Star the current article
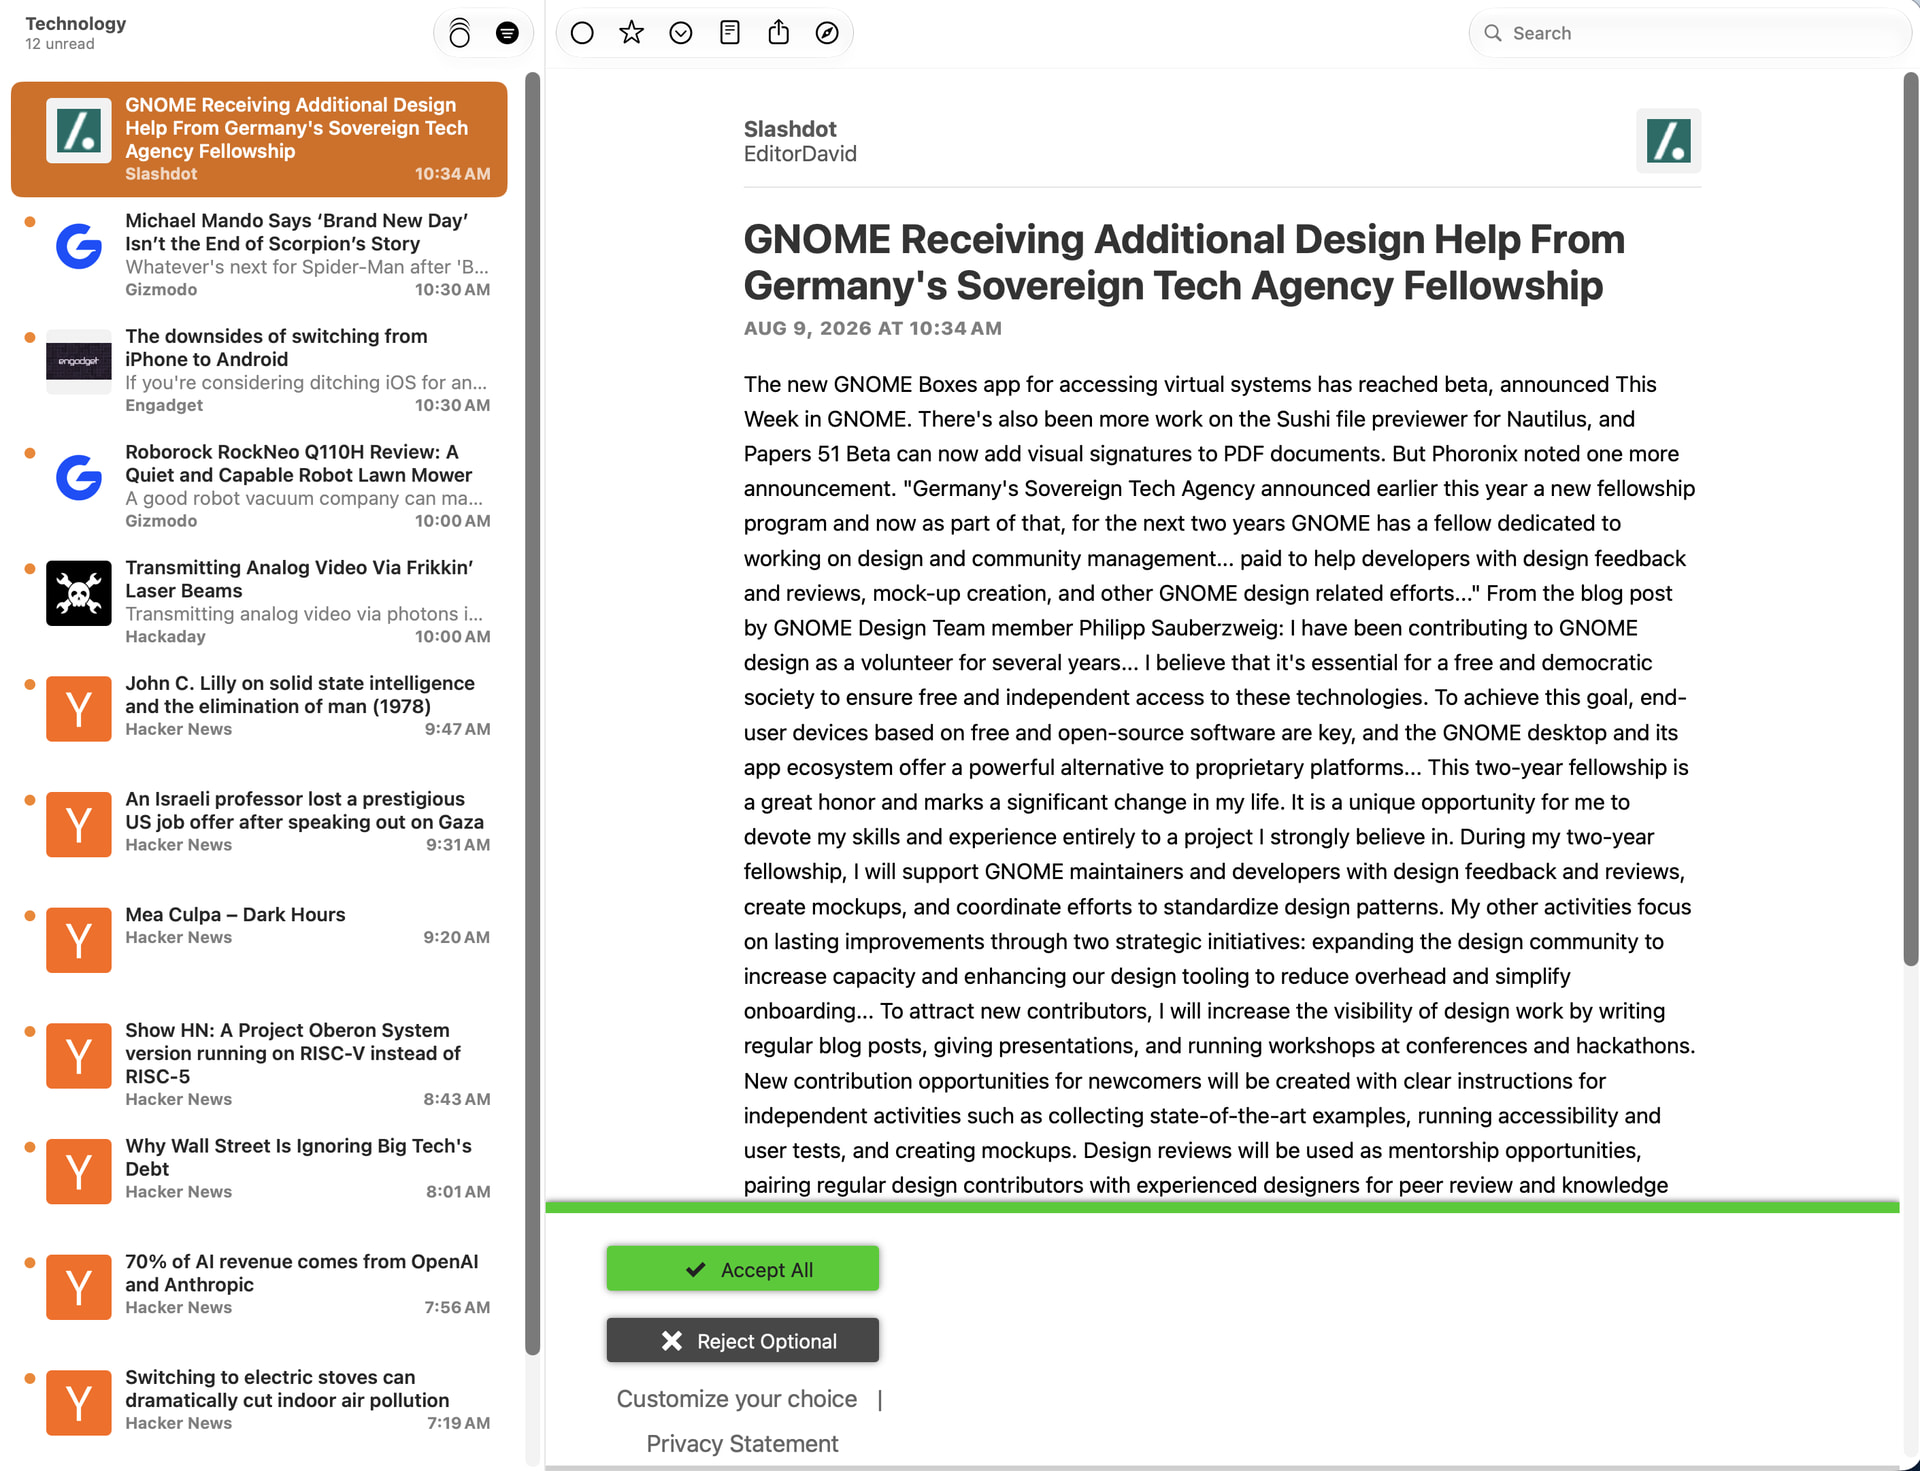Viewport: 1920px width, 1471px height. tap(631, 33)
